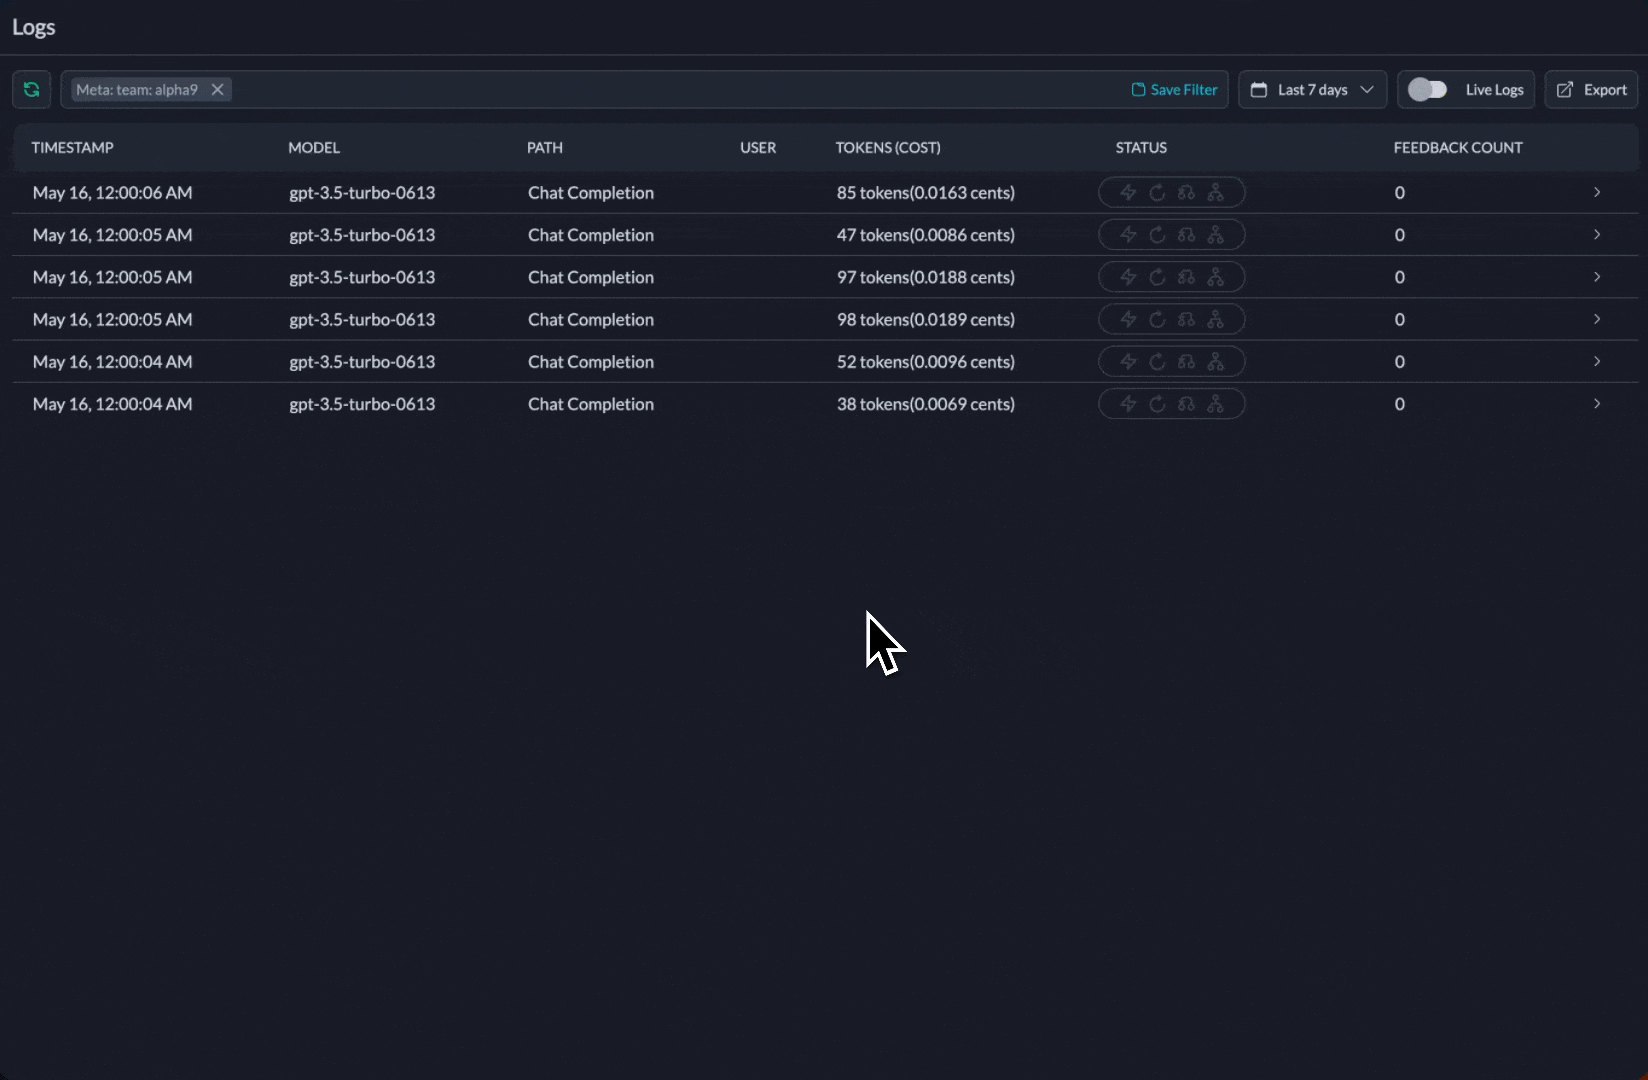Image resolution: width=1648 pixels, height=1080 pixels.
Task: Click the Logs page title
Action: coord(33,27)
